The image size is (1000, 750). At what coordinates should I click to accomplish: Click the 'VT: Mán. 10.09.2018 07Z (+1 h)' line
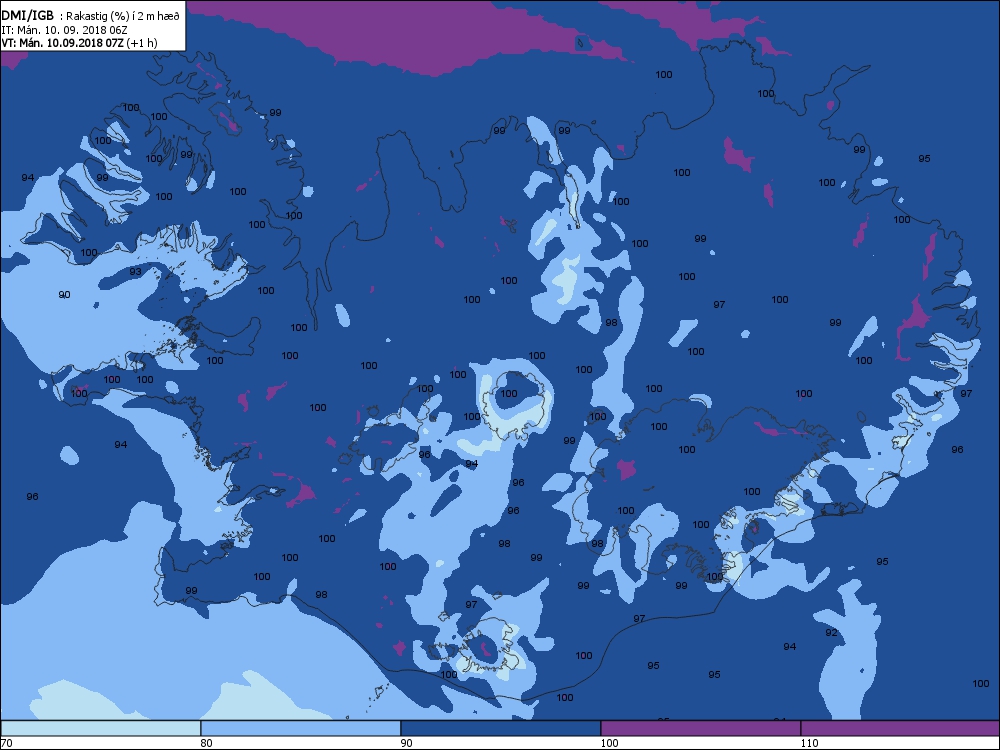tap(79, 43)
